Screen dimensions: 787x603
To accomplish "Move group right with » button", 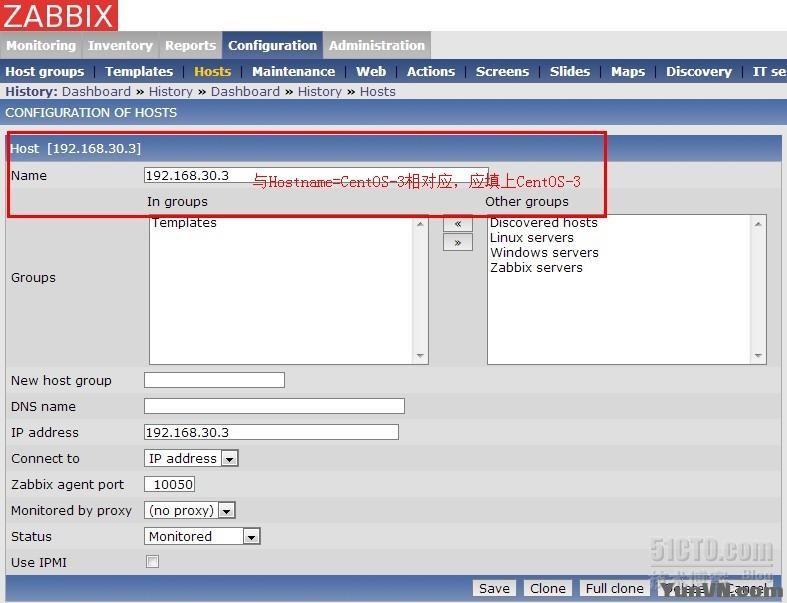I will coord(457,243).
